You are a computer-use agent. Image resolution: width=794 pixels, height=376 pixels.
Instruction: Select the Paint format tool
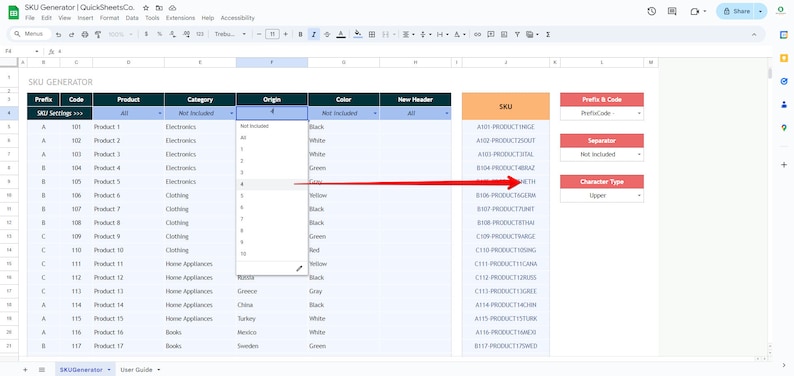point(98,34)
